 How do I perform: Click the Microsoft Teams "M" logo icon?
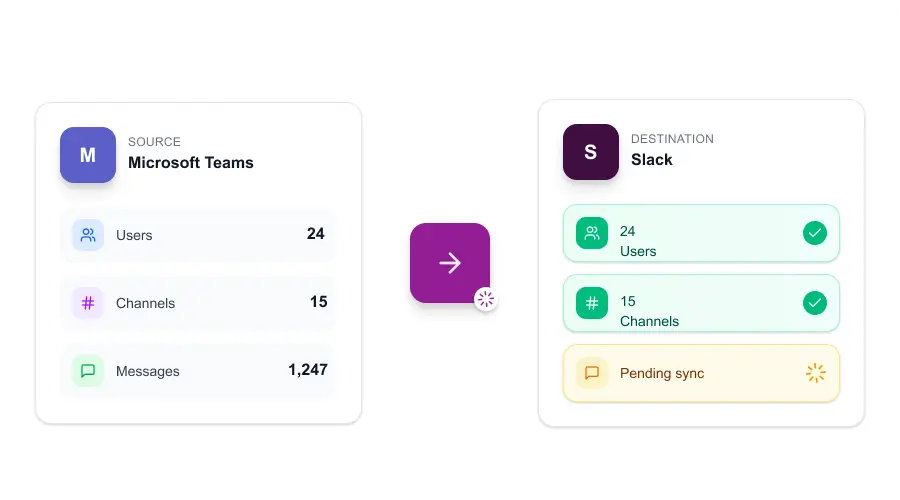pyautogui.click(x=88, y=155)
